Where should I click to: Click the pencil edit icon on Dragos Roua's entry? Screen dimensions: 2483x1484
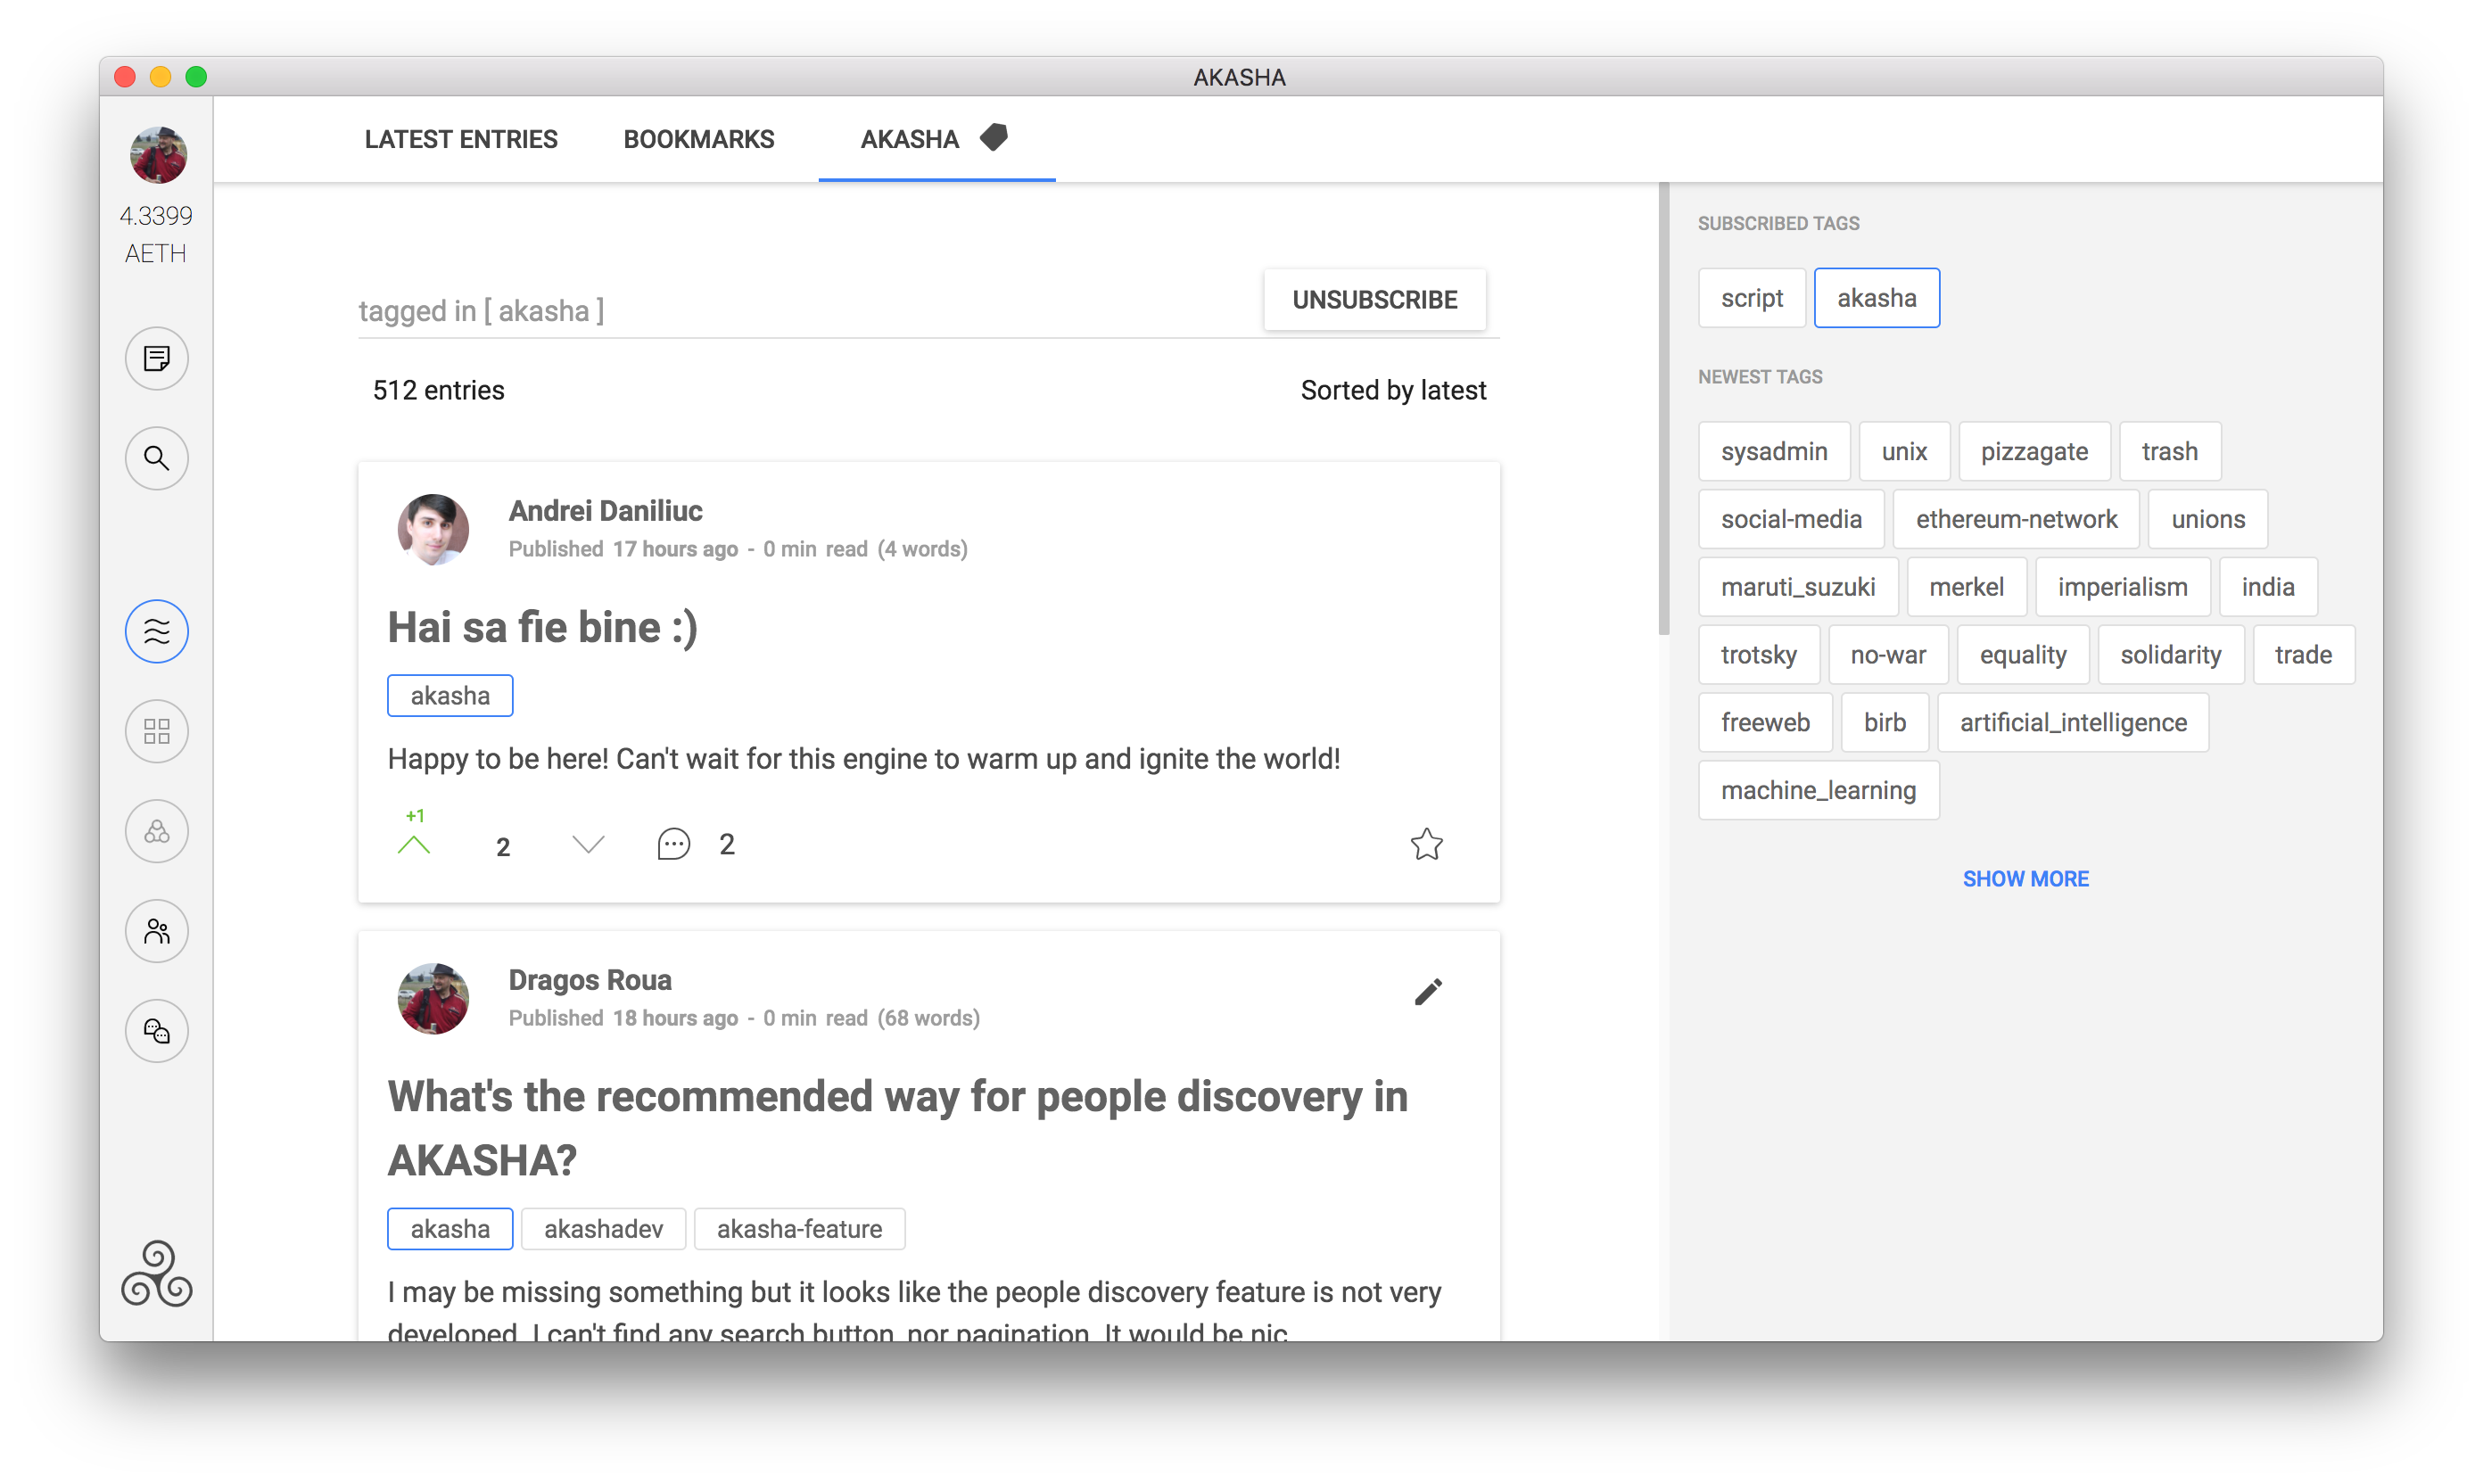click(x=1427, y=992)
